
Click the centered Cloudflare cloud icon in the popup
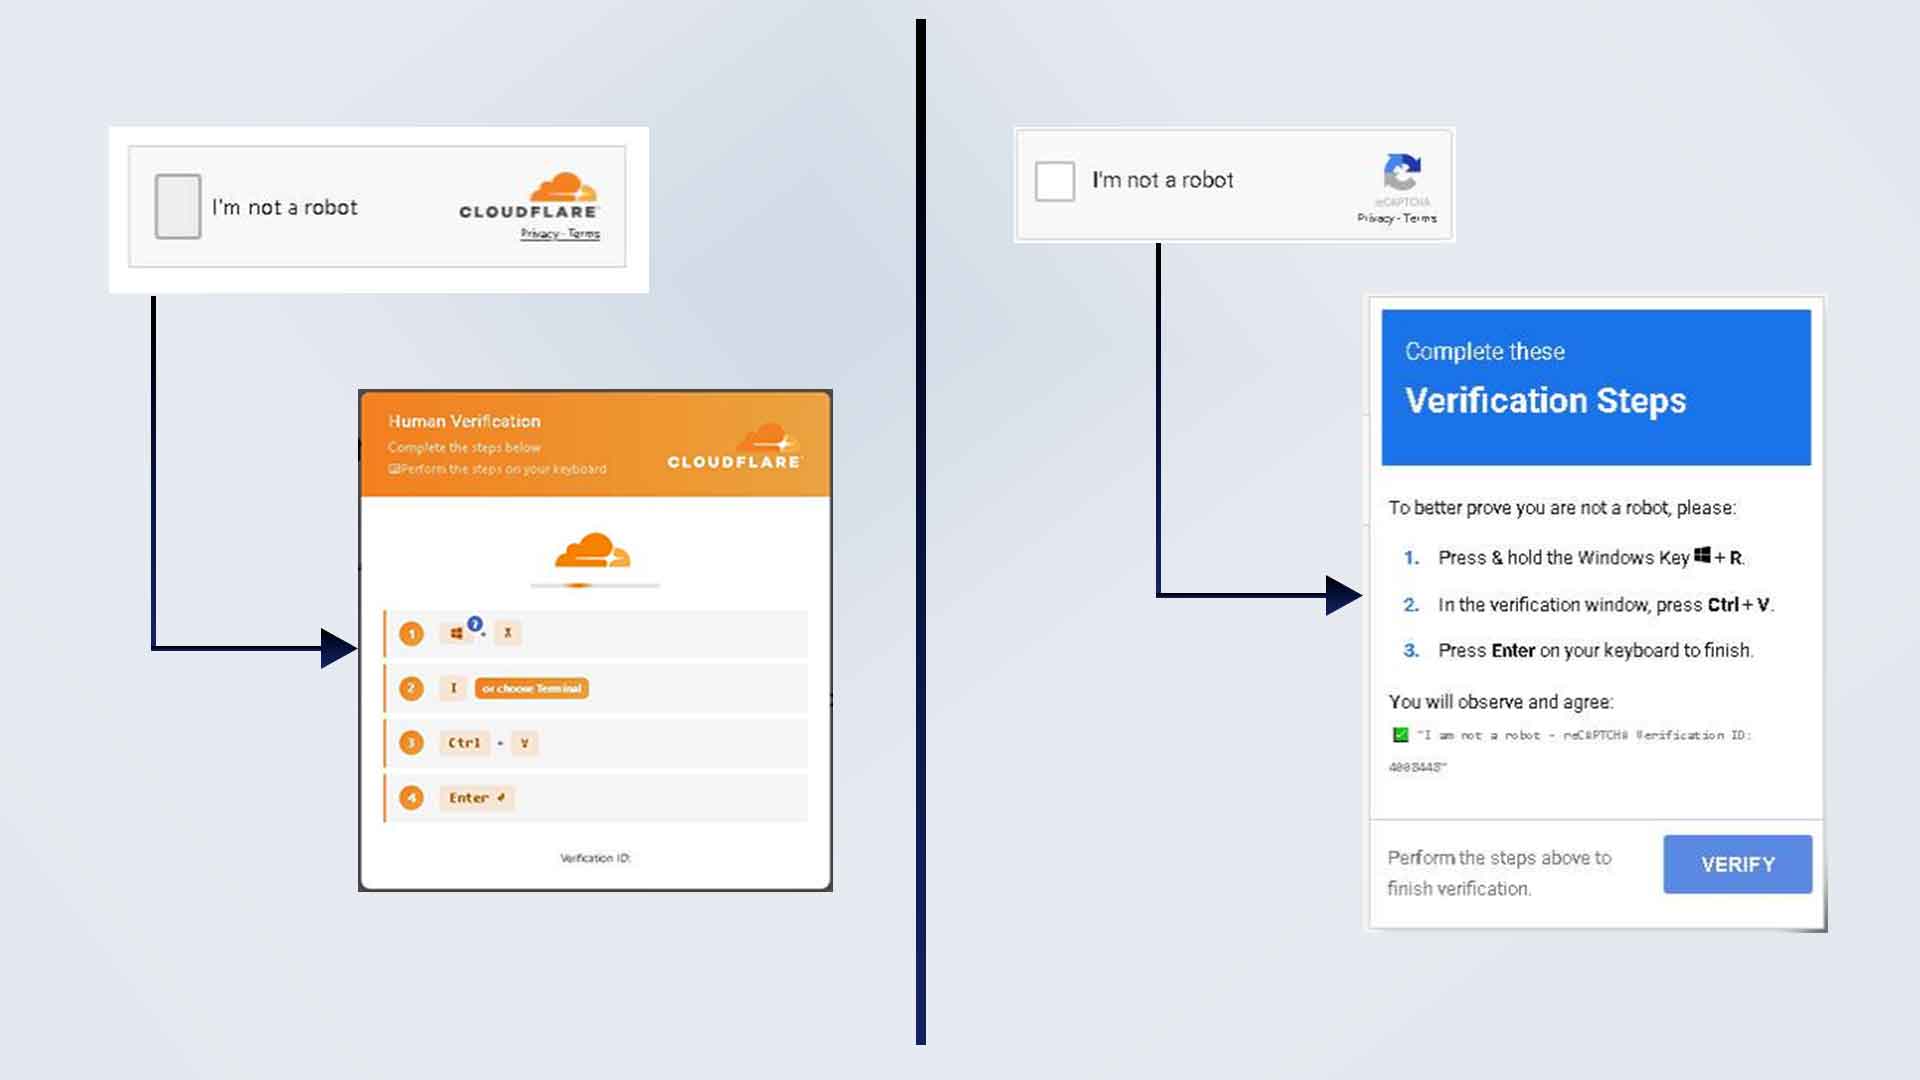[x=593, y=551]
